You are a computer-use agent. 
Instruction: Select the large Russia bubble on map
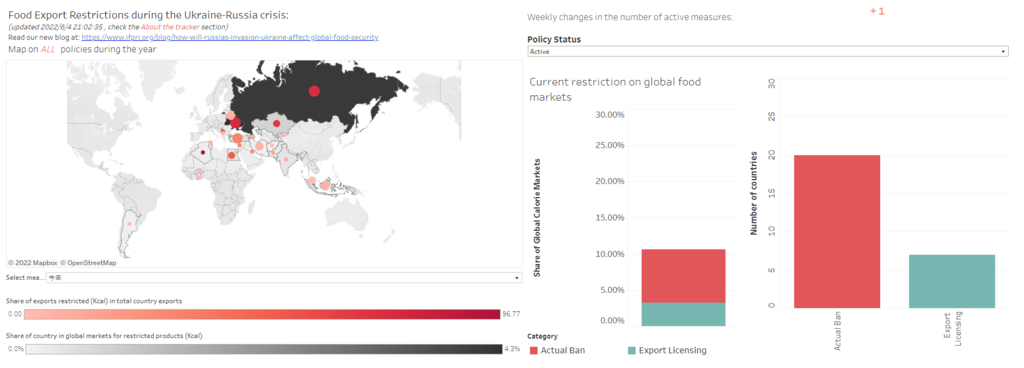coord(314,91)
